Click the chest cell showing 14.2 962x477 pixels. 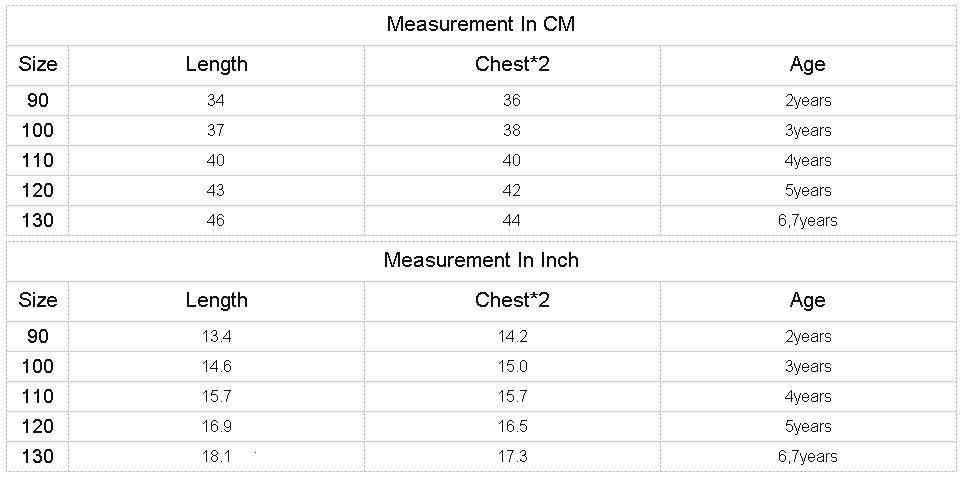point(512,336)
